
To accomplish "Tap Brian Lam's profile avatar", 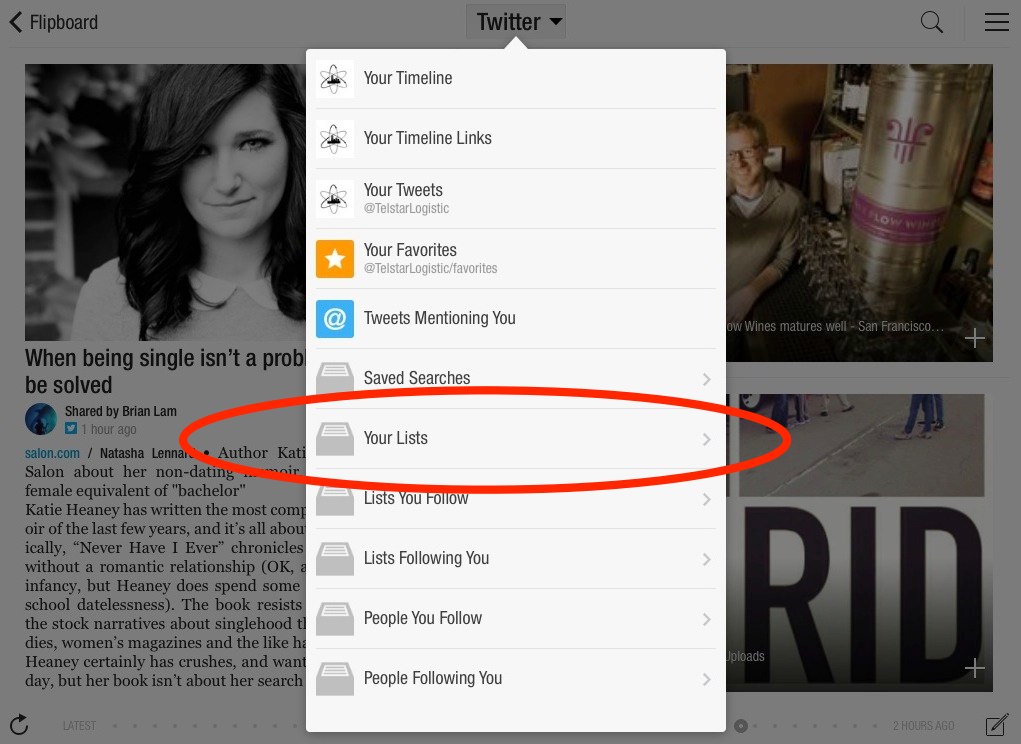I will [x=41, y=419].
